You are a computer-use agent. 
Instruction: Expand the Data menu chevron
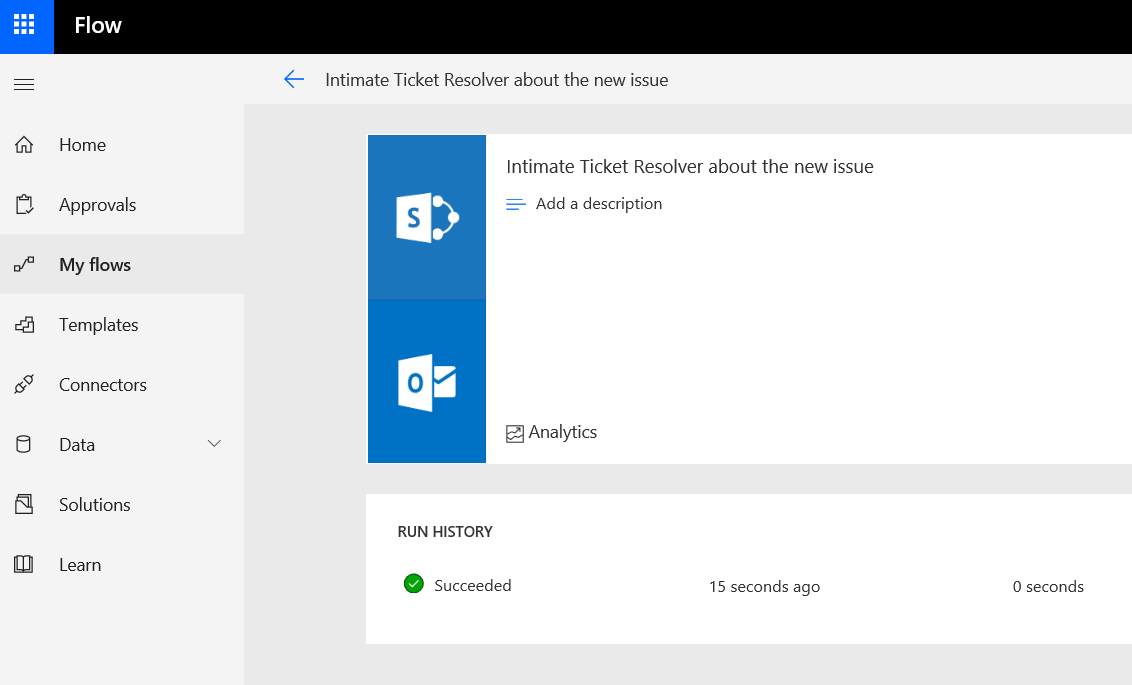214,443
